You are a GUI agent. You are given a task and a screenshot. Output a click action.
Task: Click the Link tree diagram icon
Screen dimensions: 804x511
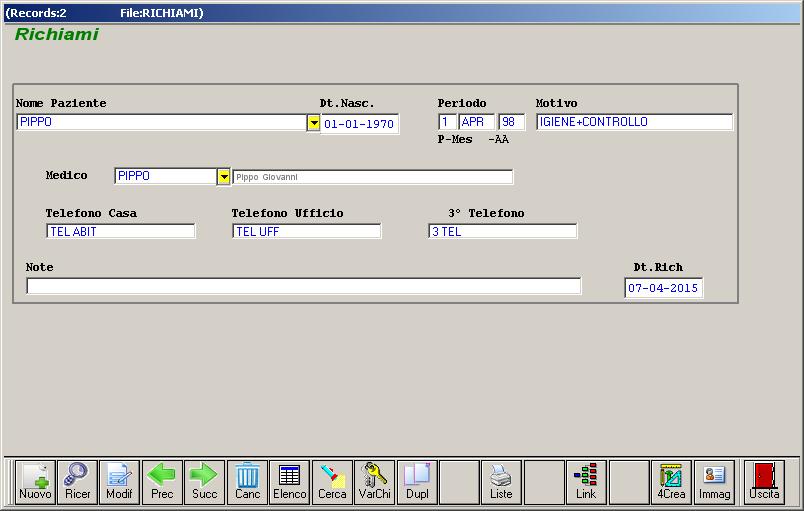(x=586, y=482)
